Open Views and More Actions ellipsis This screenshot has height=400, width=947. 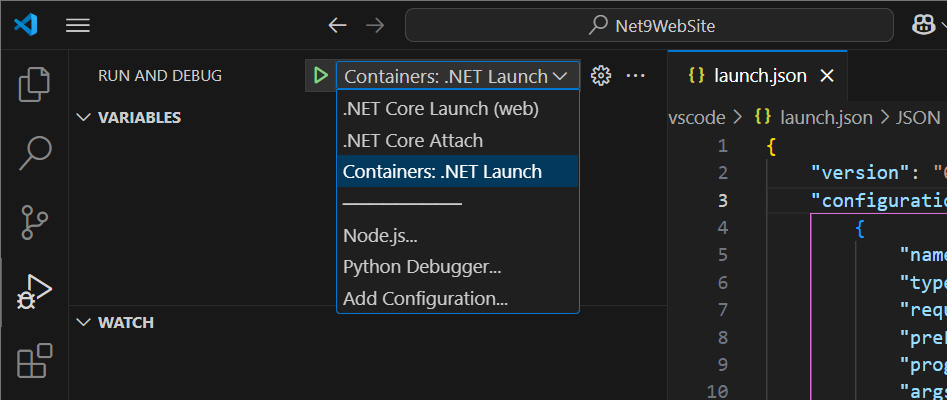[x=635, y=76]
